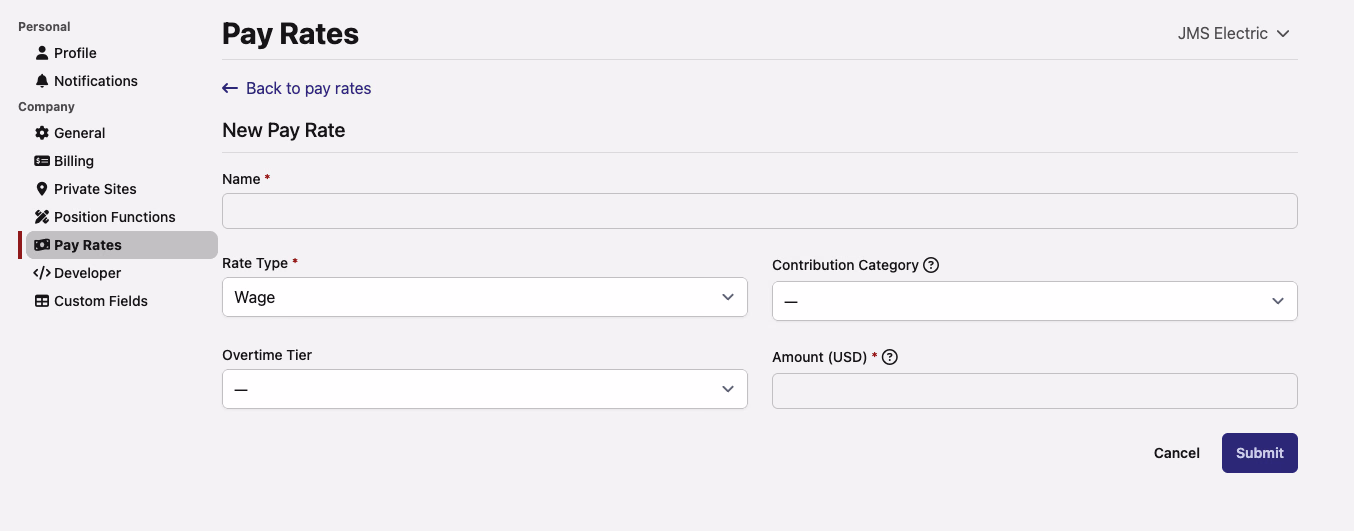Click the General gear icon

point(42,133)
